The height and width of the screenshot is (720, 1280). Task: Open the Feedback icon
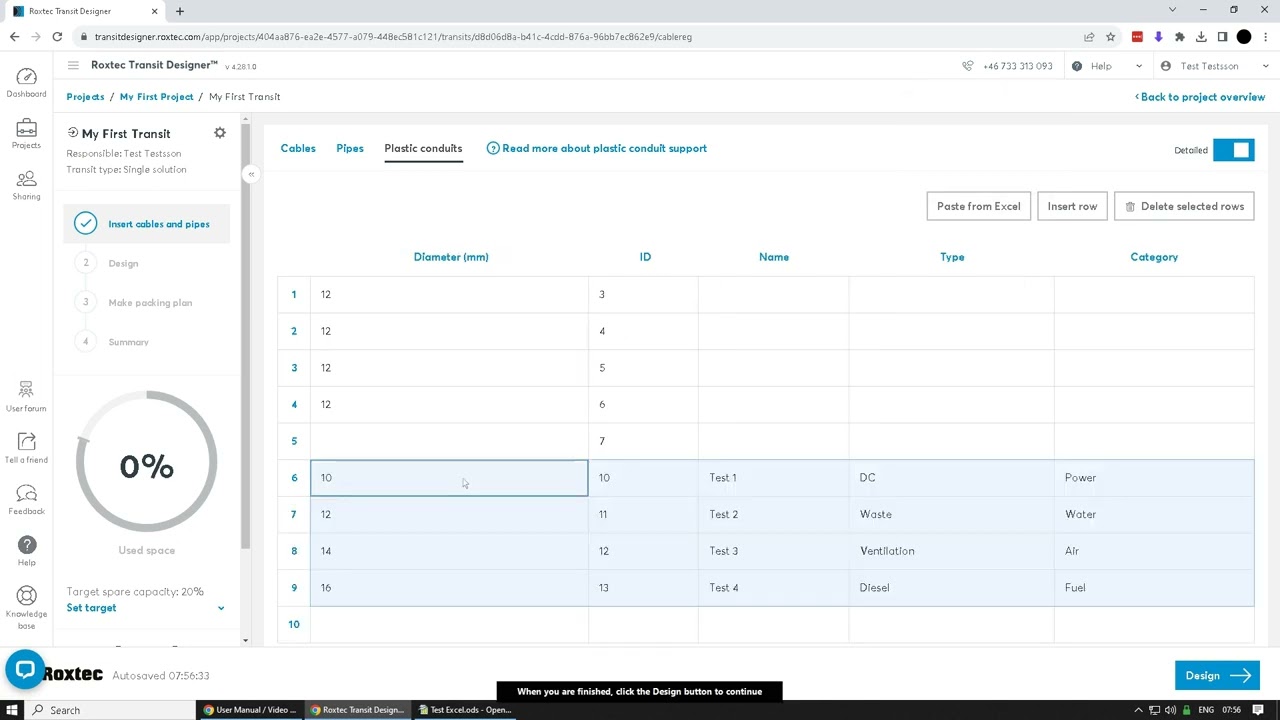pyautogui.click(x=26, y=499)
